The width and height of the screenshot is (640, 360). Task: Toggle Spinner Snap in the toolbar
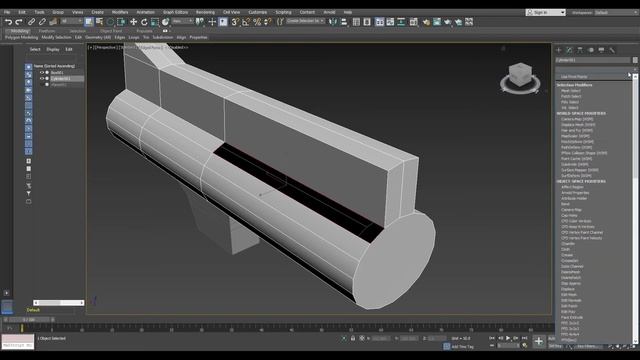pyautogui.click(x=268, y=22)
